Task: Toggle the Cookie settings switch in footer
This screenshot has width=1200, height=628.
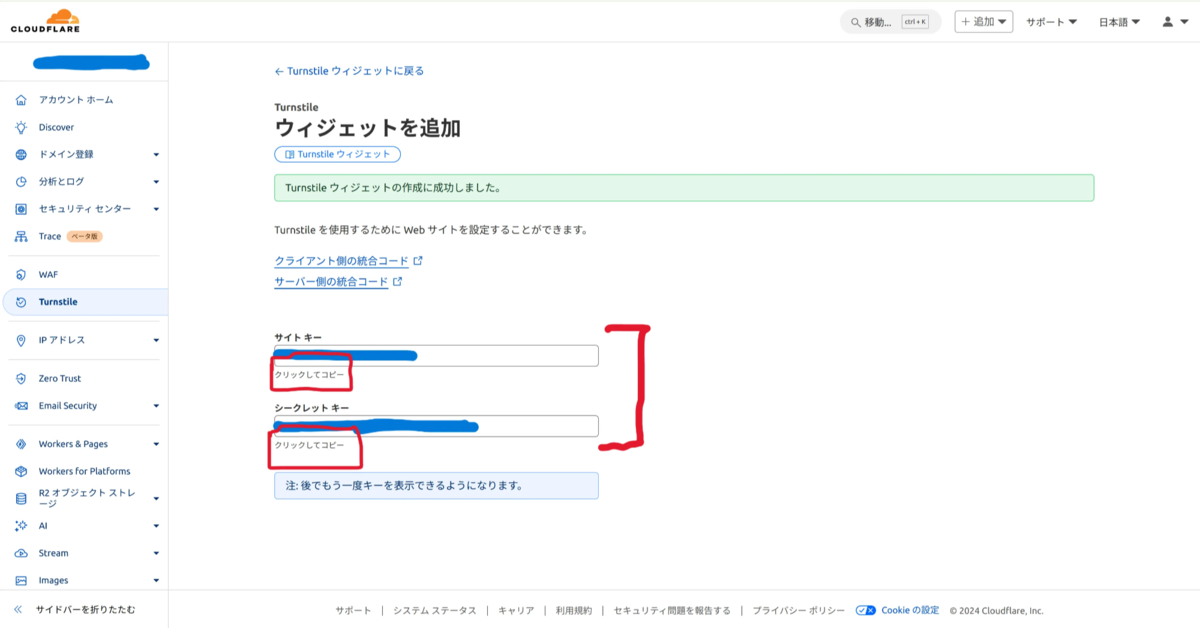Action: (x=866, y=610)
